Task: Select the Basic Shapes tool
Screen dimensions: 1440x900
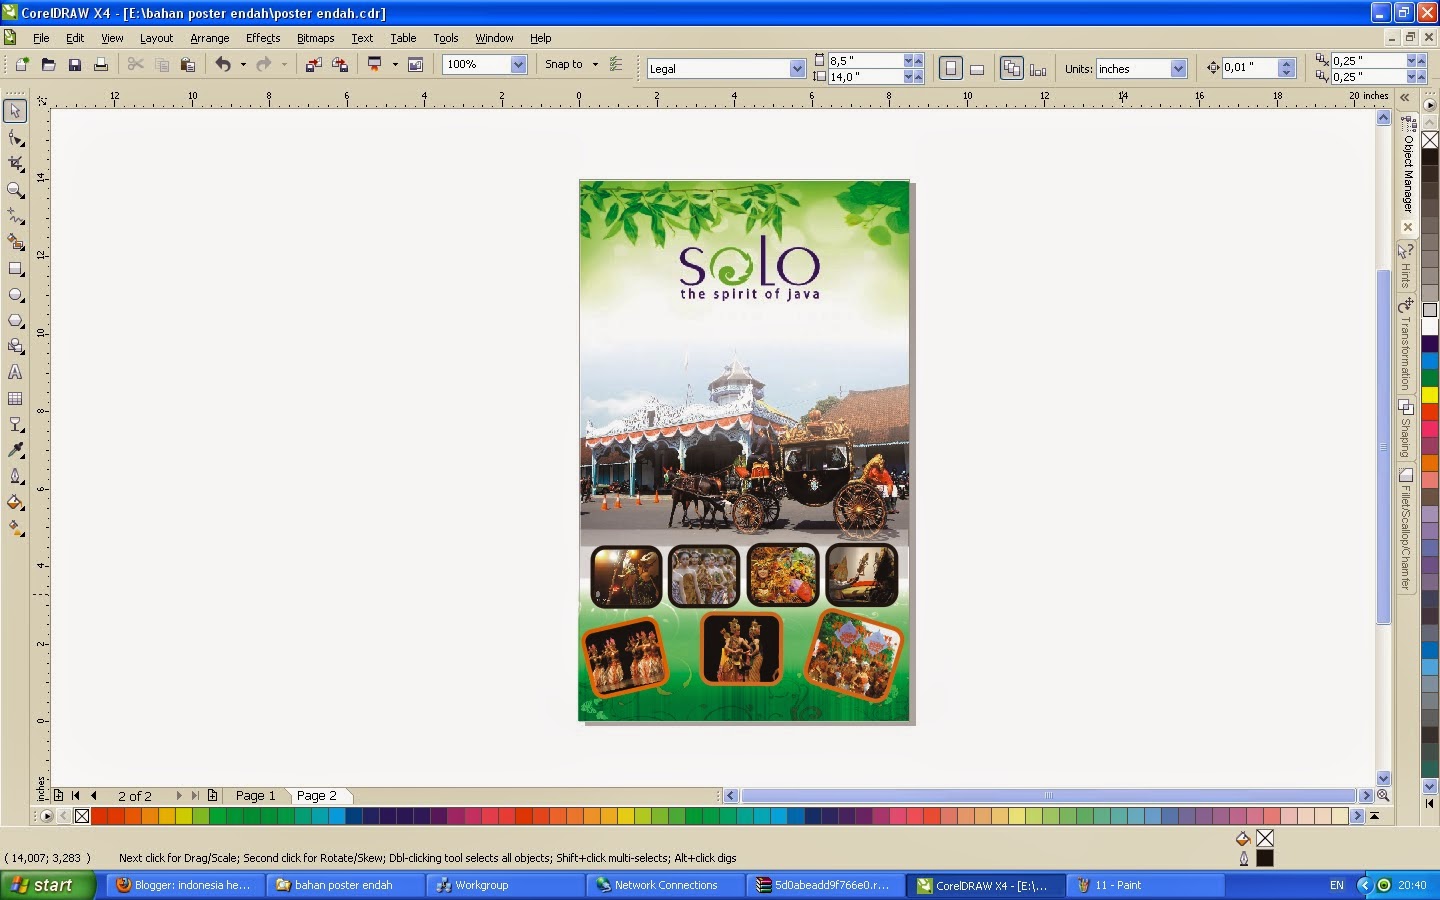Action: tap(15, 346)
